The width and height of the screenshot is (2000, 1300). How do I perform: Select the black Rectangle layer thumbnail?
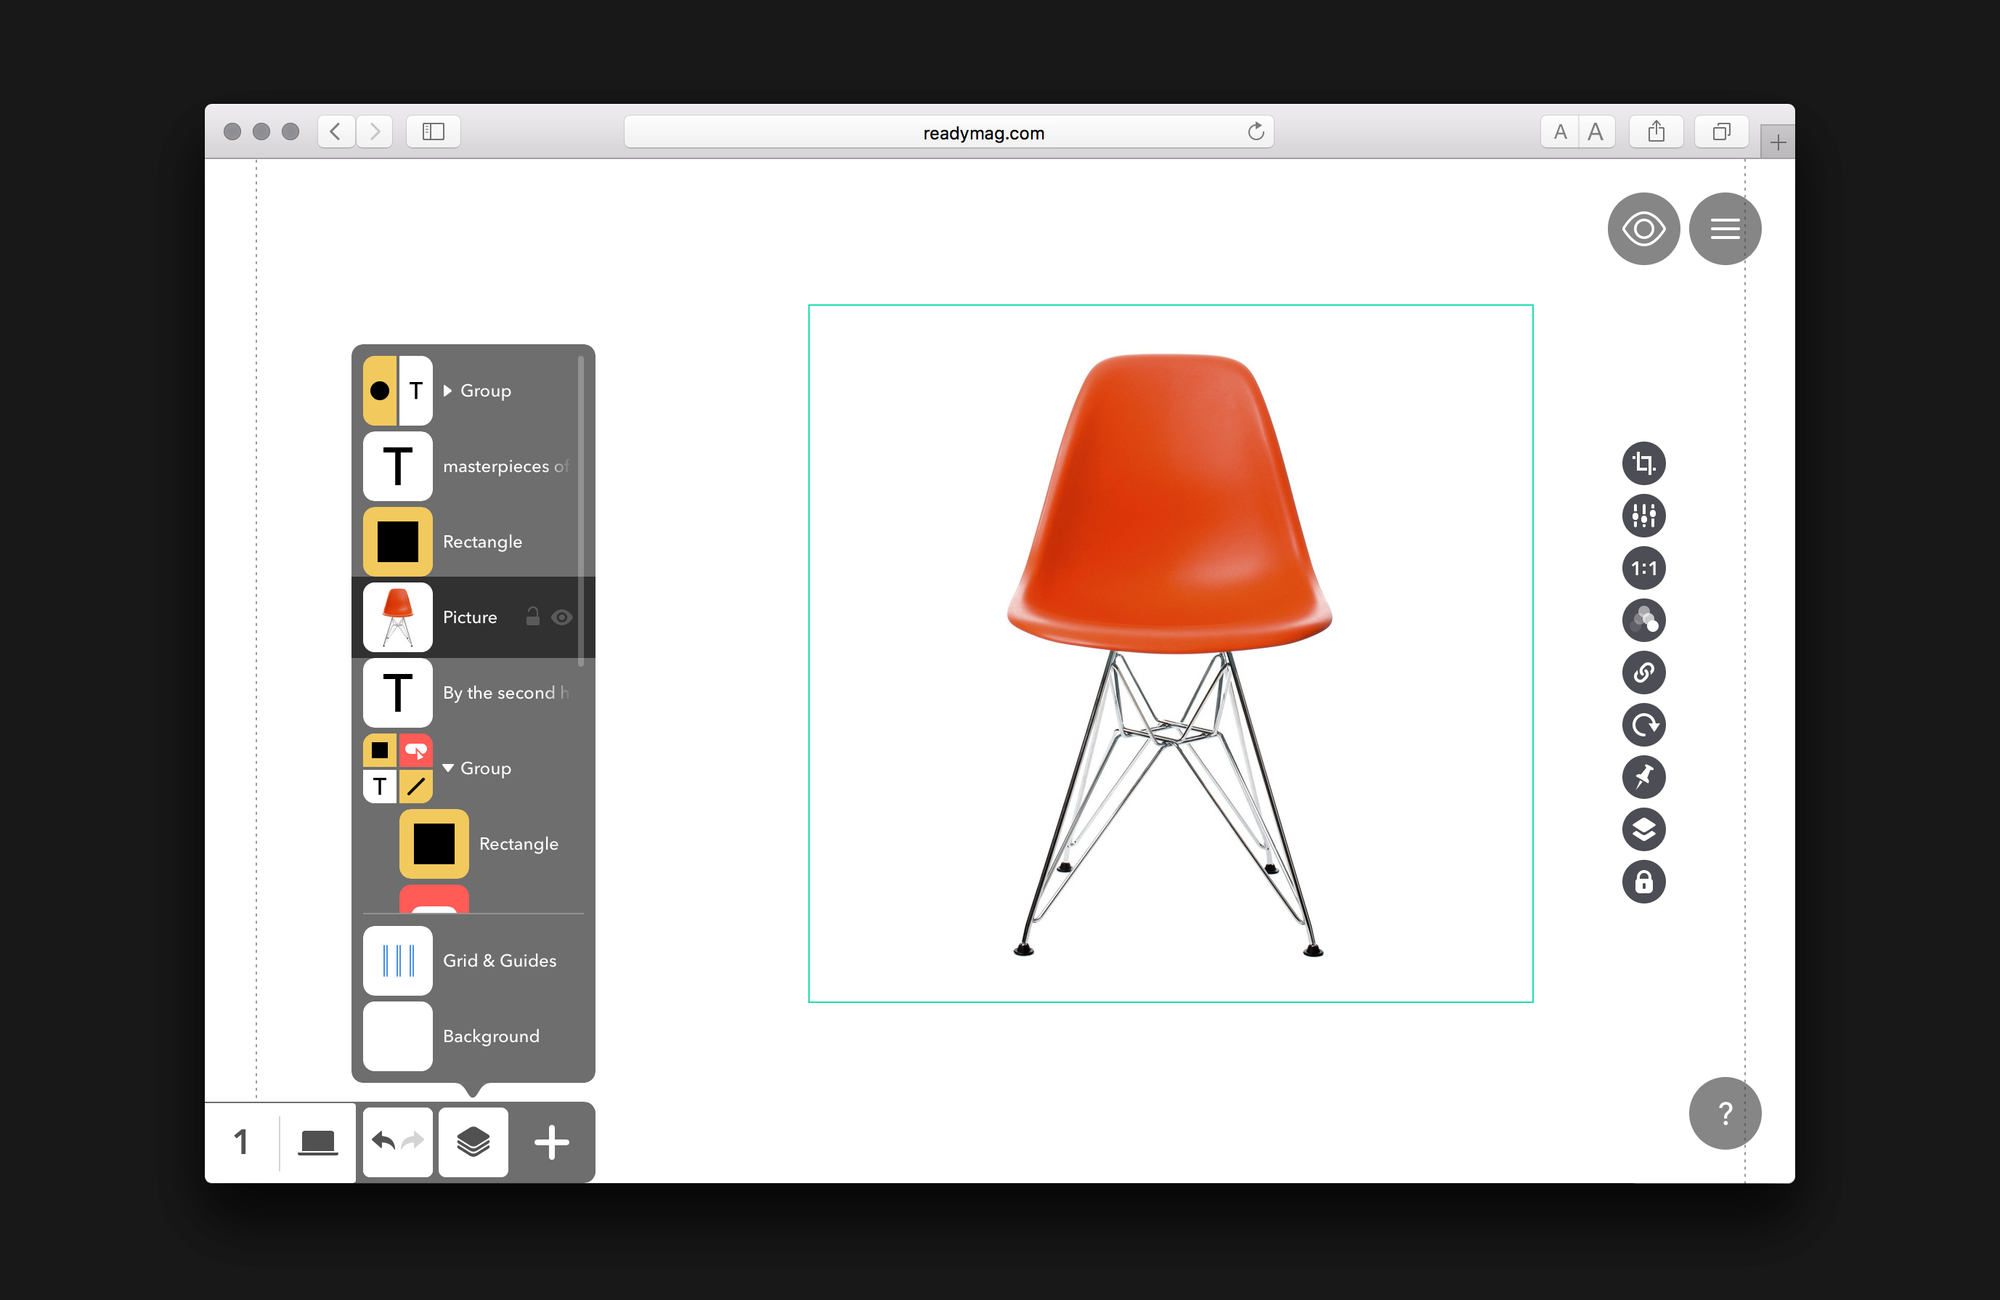point(398,542)
